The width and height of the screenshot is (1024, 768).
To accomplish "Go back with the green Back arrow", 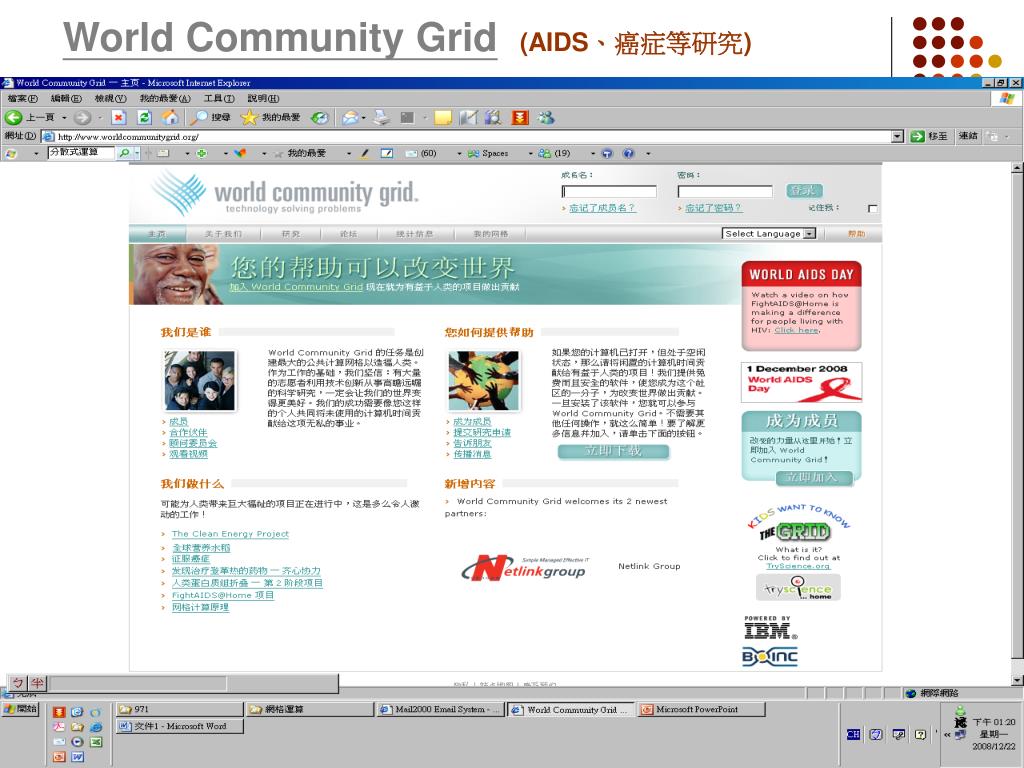I will pos(13,118).
